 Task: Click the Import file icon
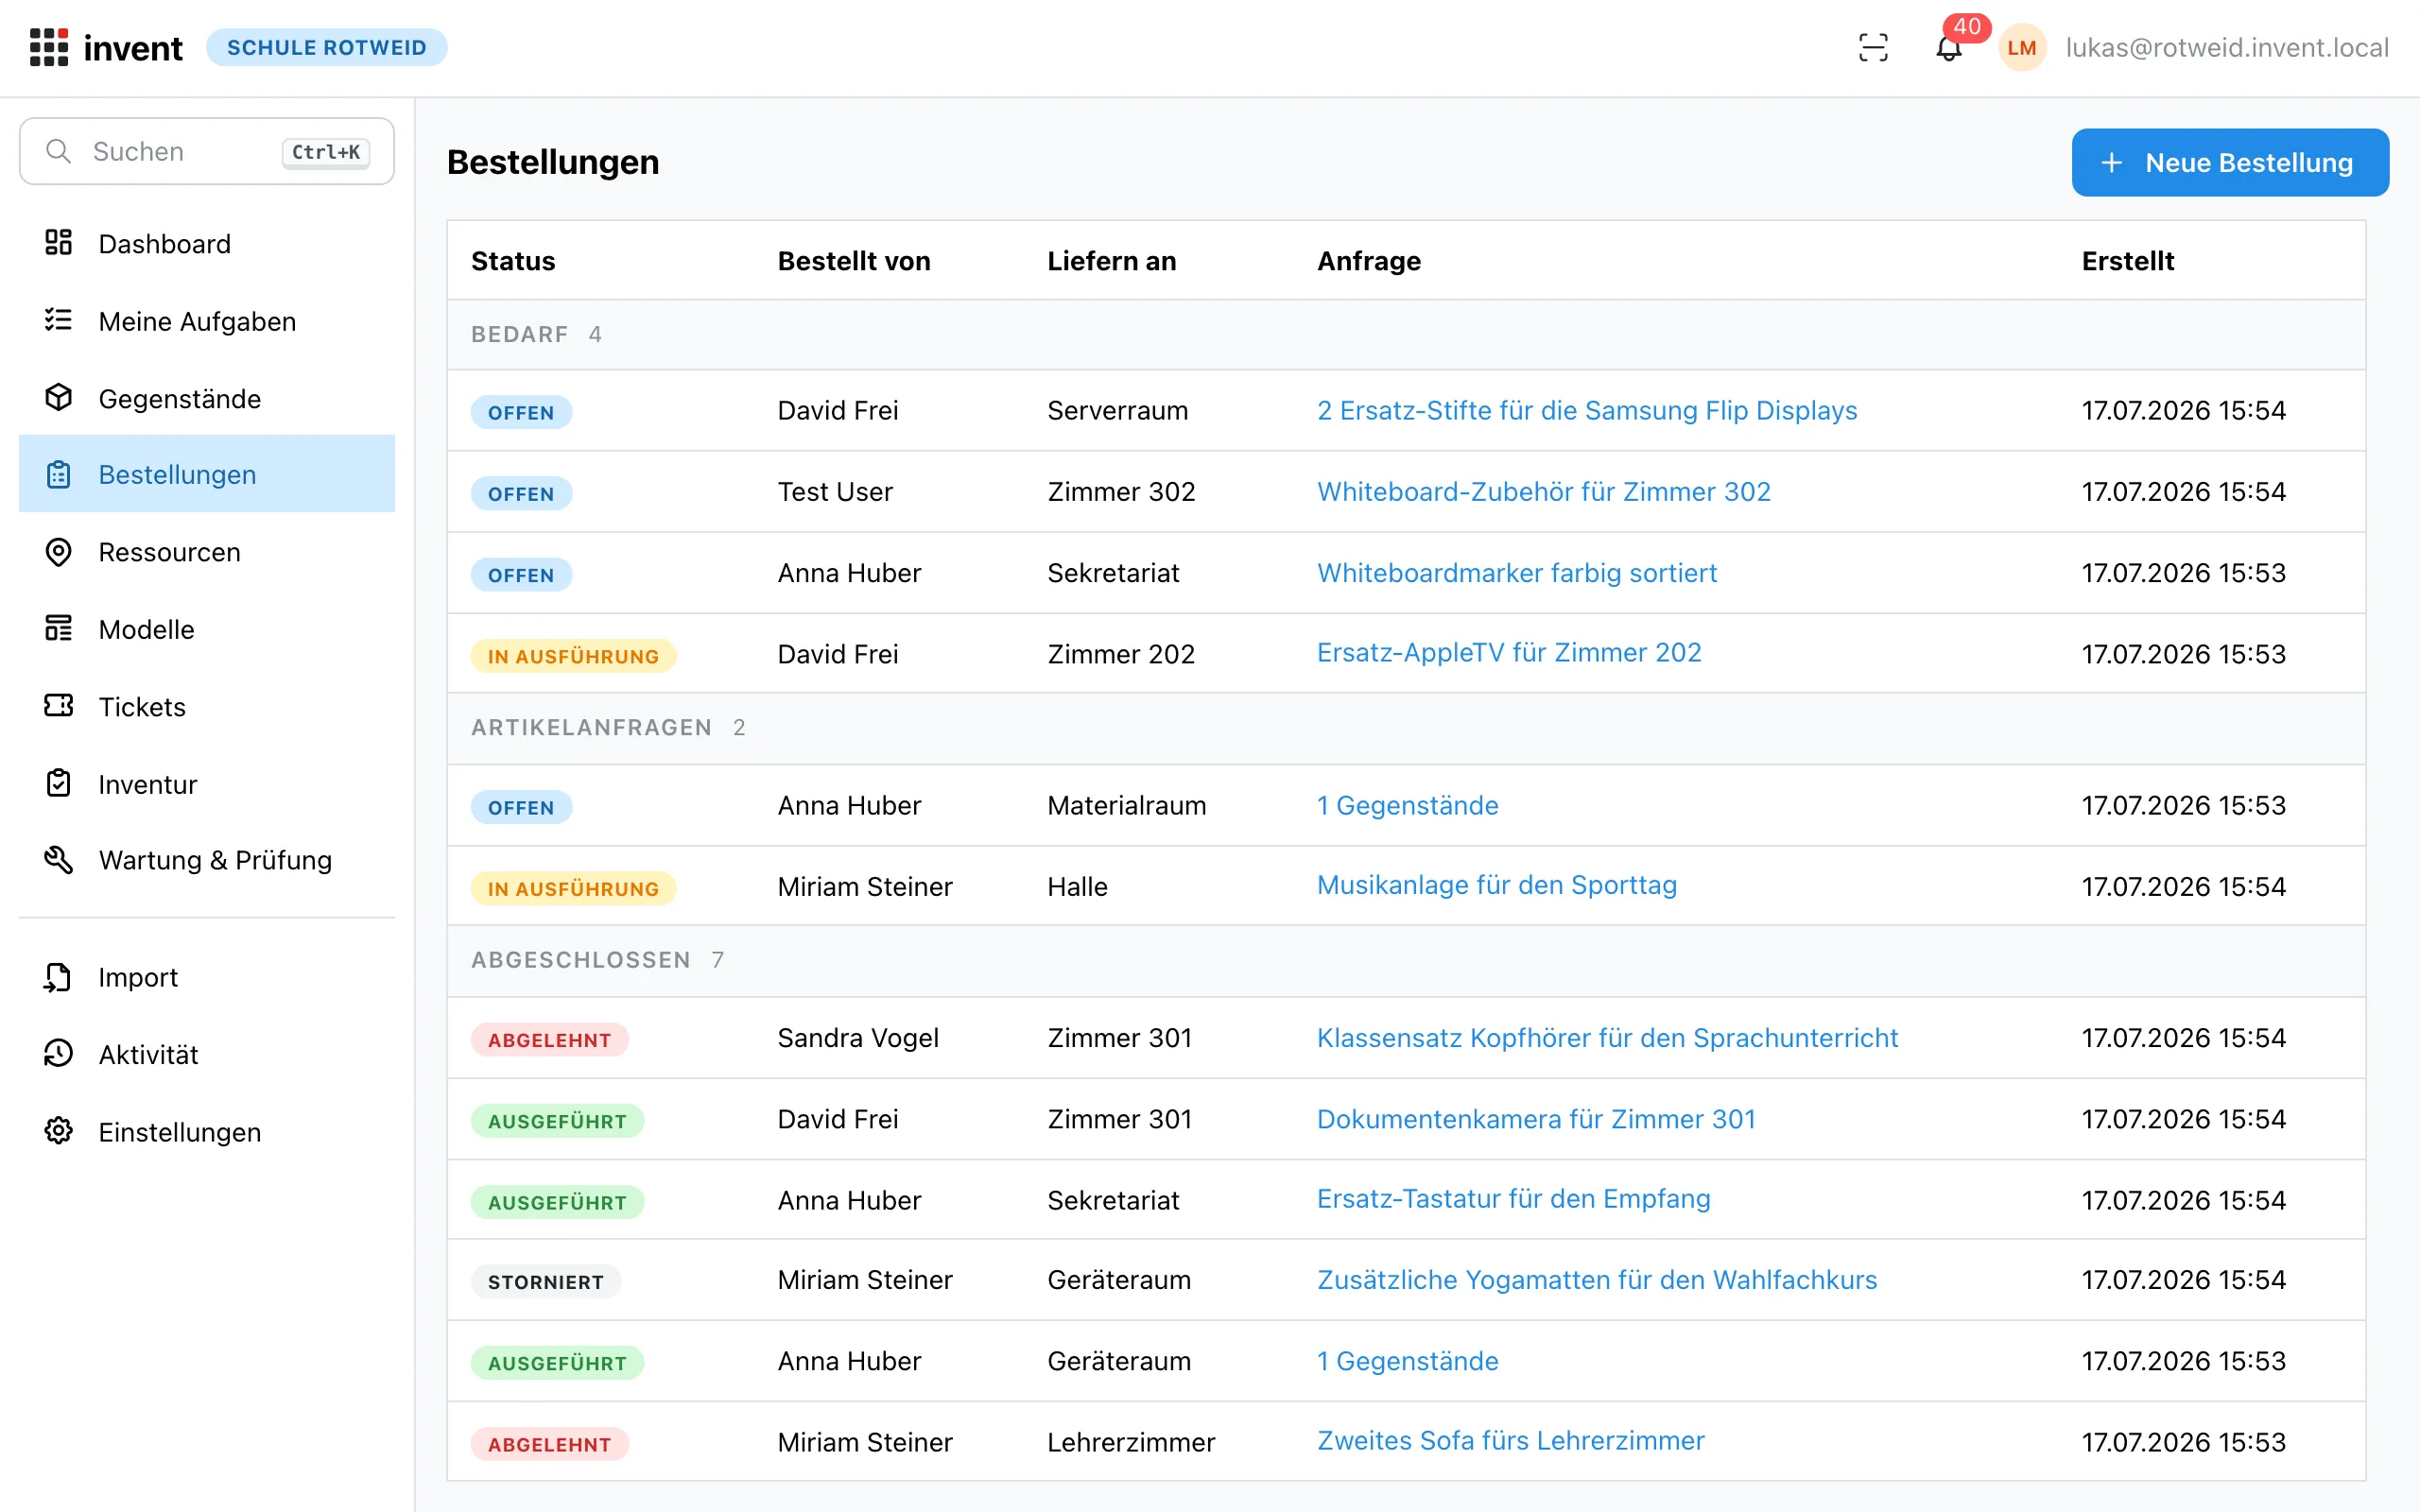[x=59, y=977]
